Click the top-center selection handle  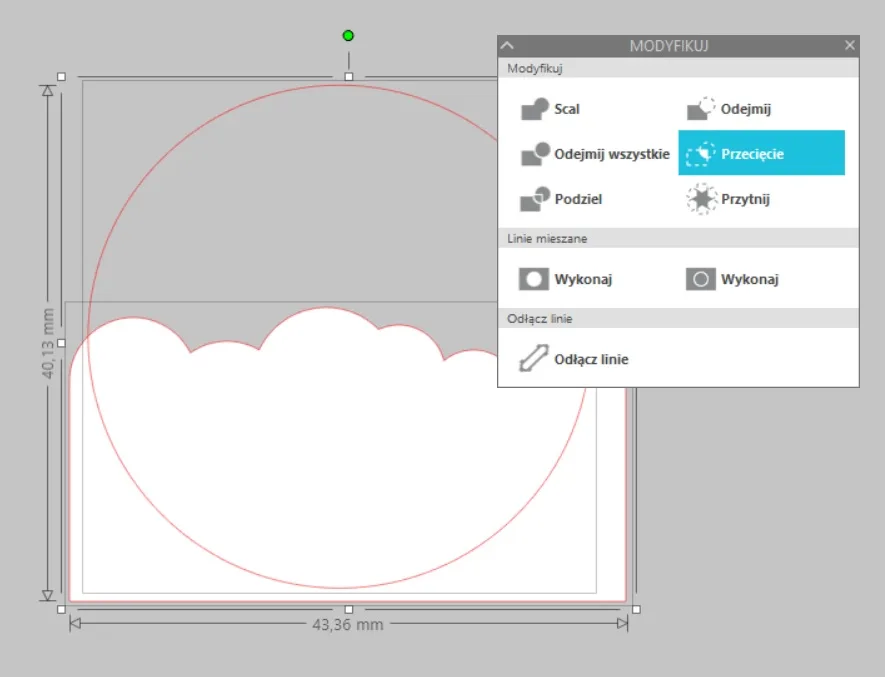(x=349, y=77)
